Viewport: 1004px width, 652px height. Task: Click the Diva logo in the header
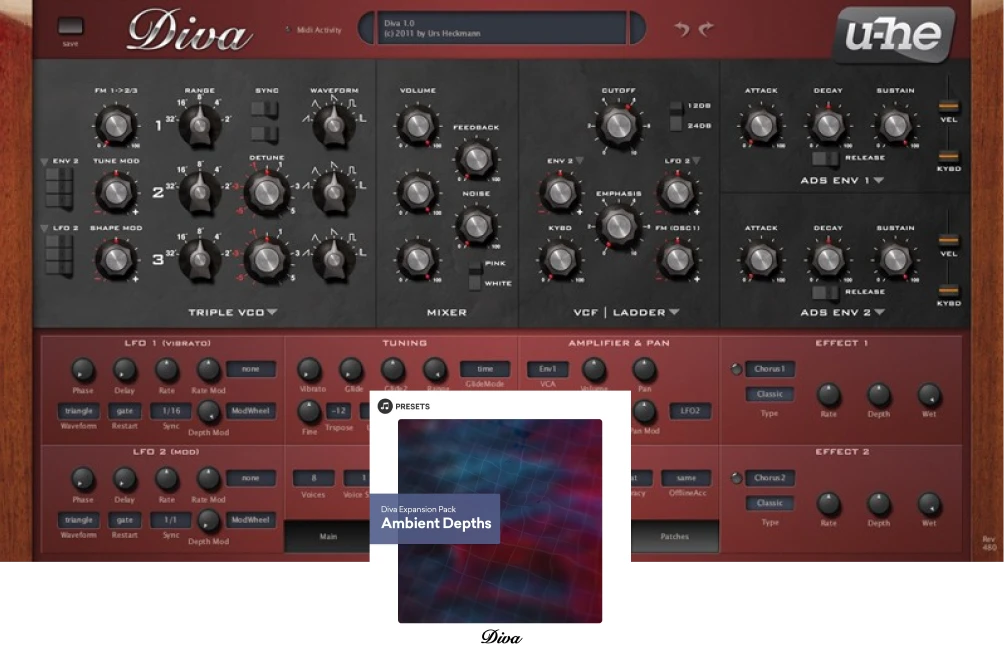[188, 32]
